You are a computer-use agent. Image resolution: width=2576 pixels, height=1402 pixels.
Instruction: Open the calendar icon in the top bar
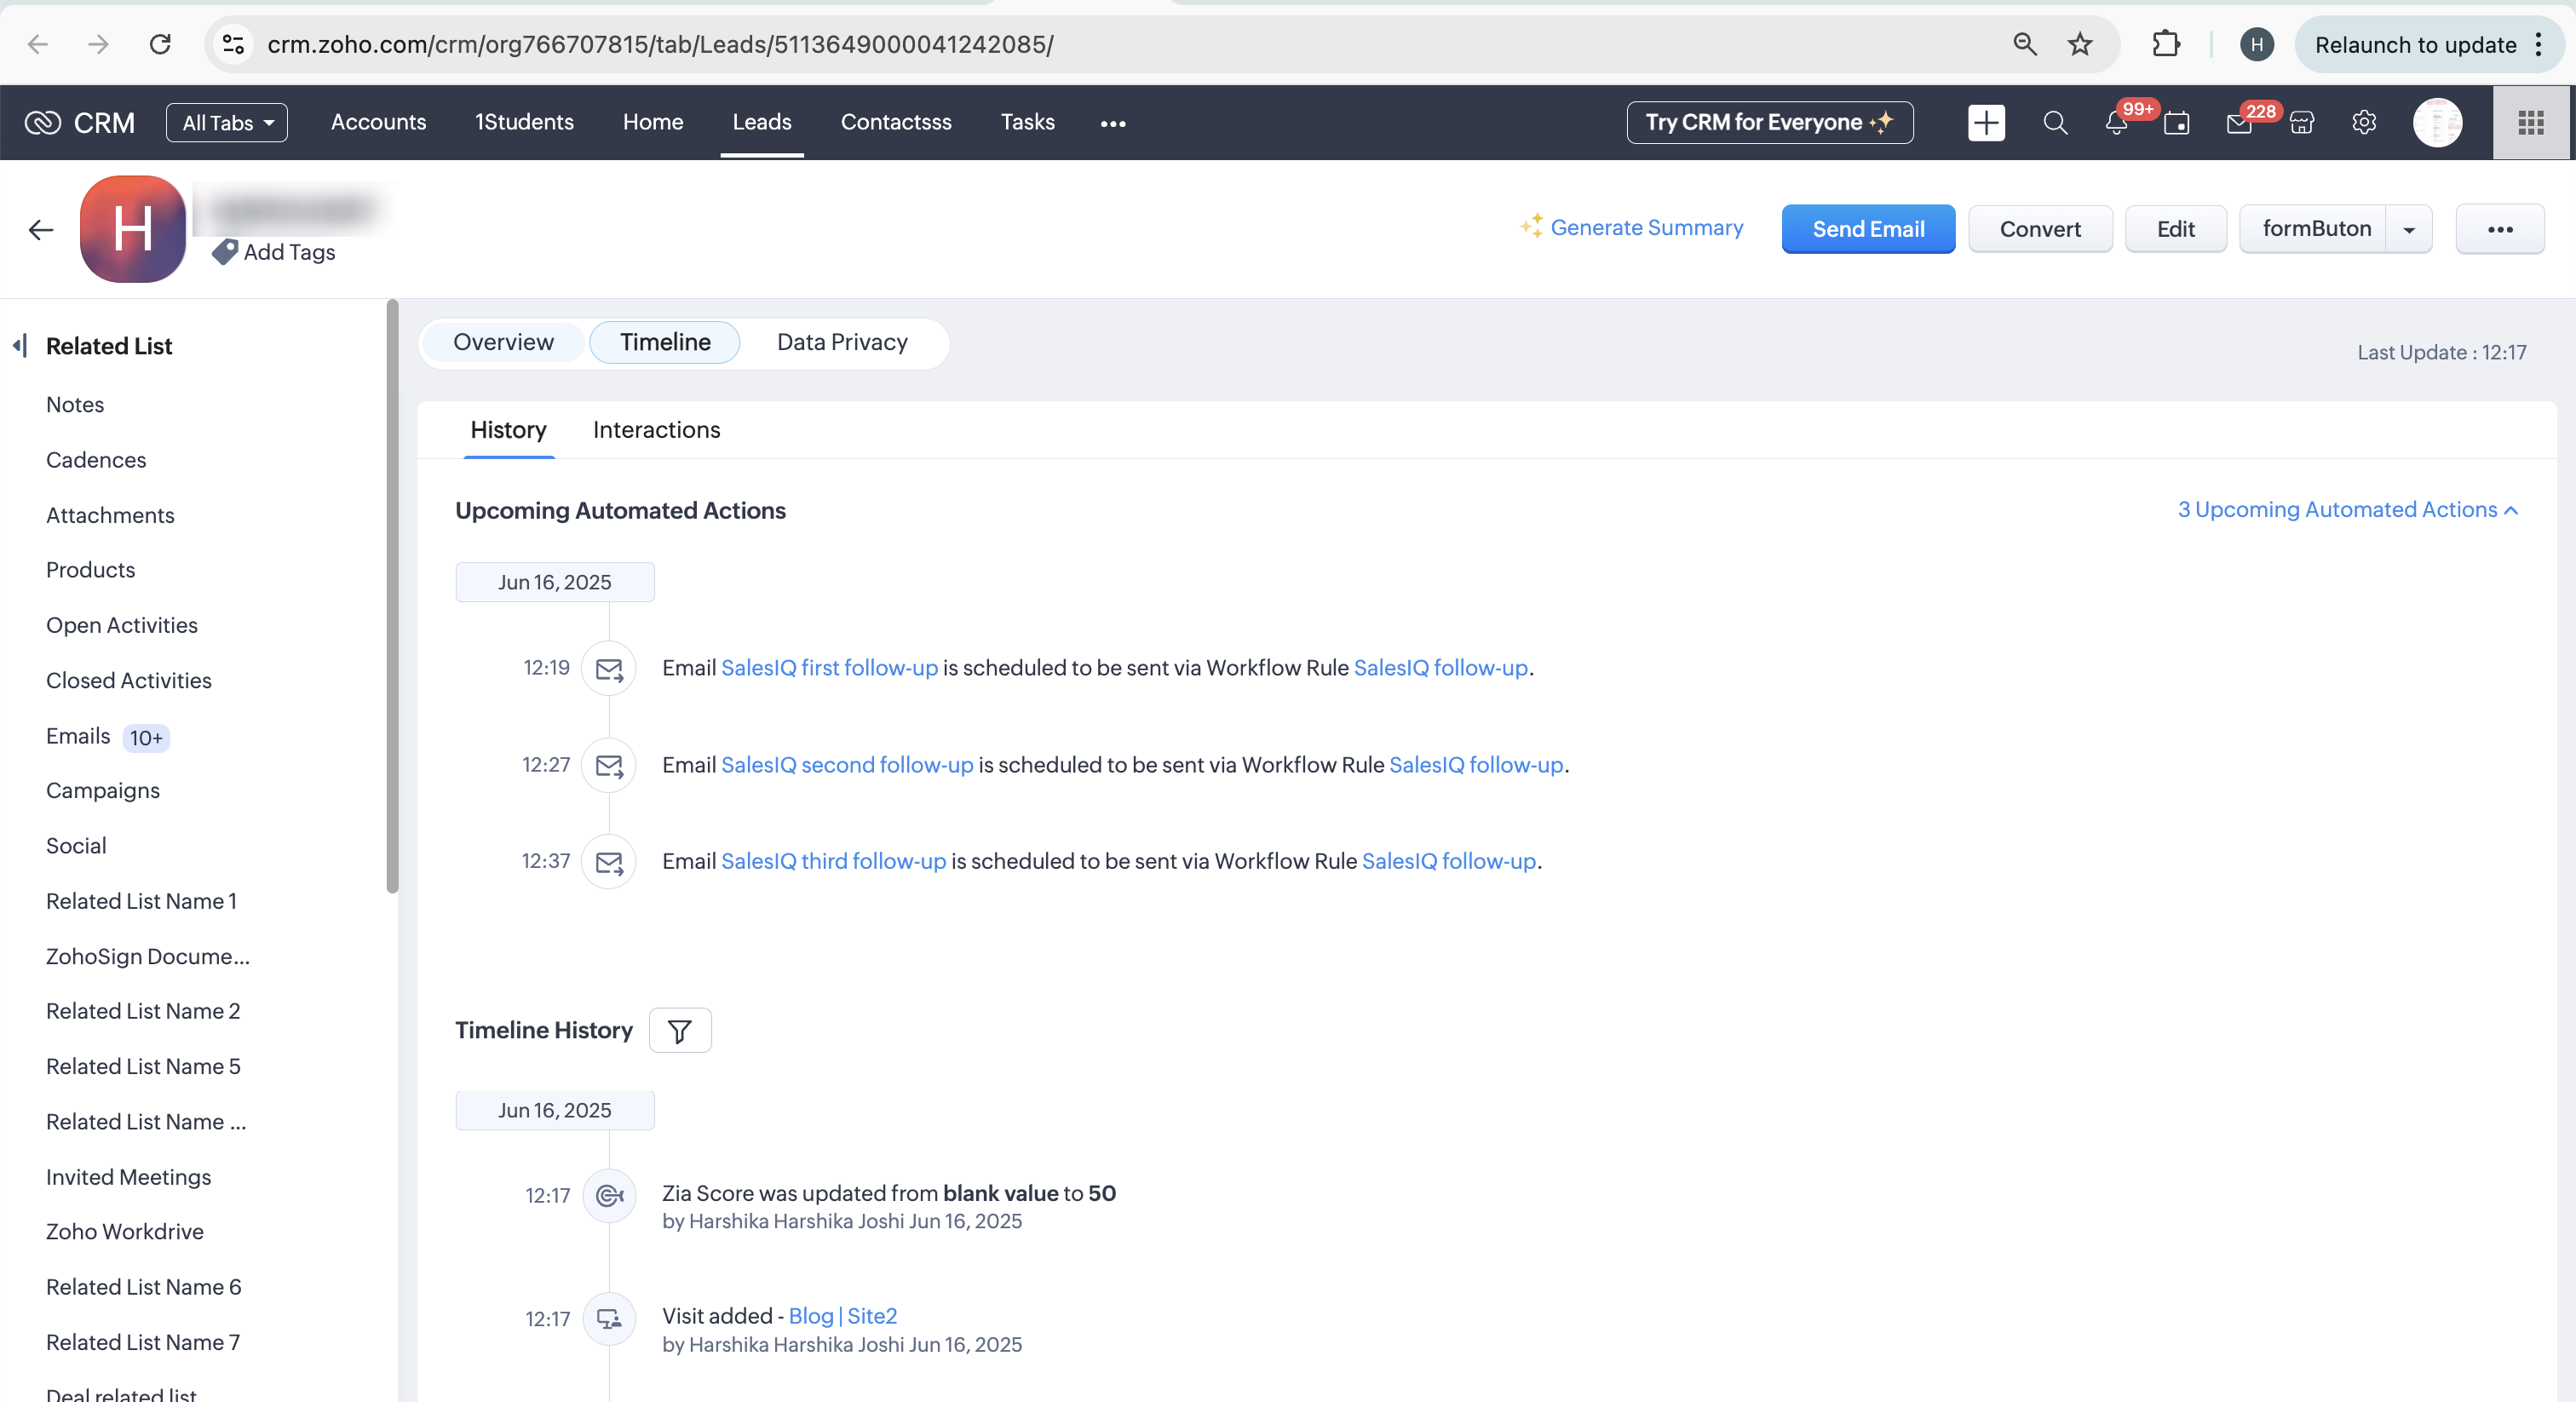pos(2176,123)
